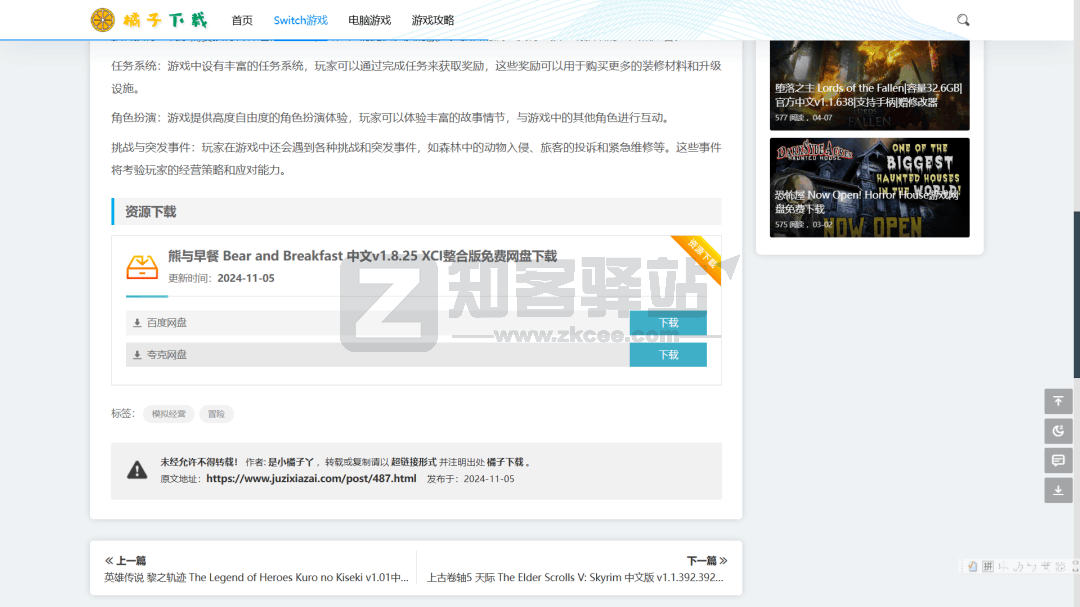Select the 冒险 tag

click(216, 414)
